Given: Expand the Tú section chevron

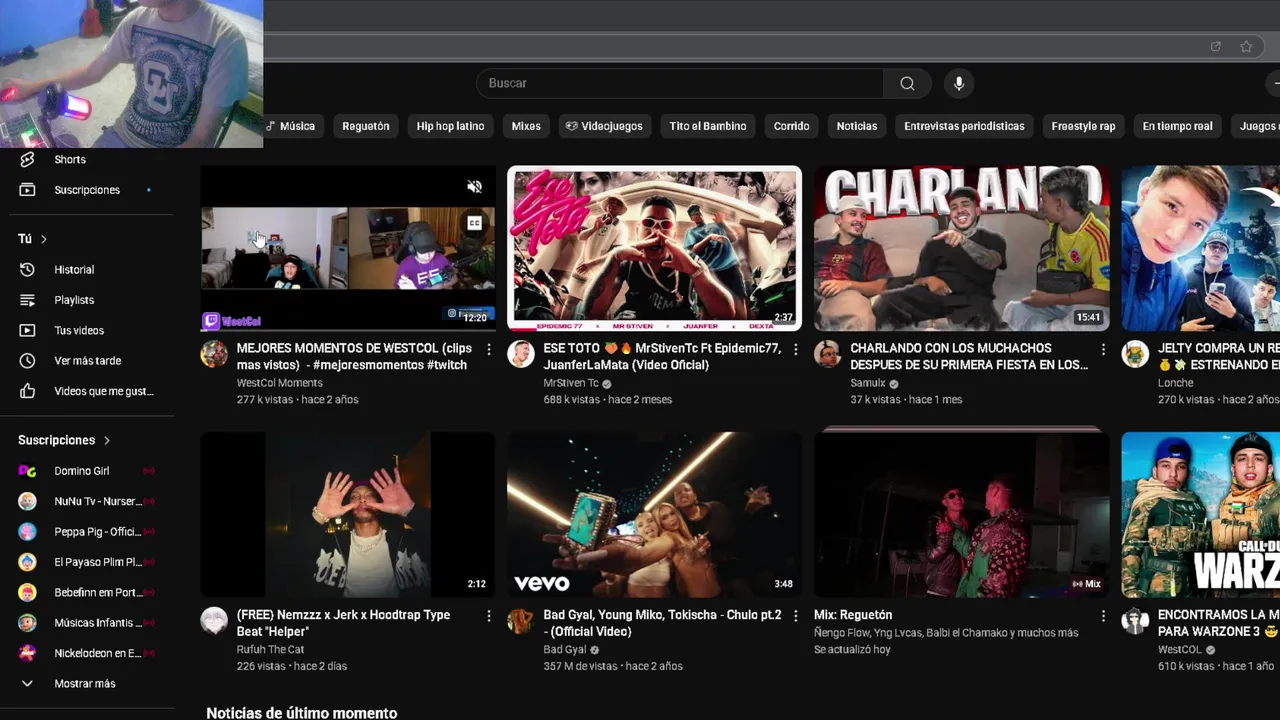Looking at the screenshot, I should coord(44,239).
